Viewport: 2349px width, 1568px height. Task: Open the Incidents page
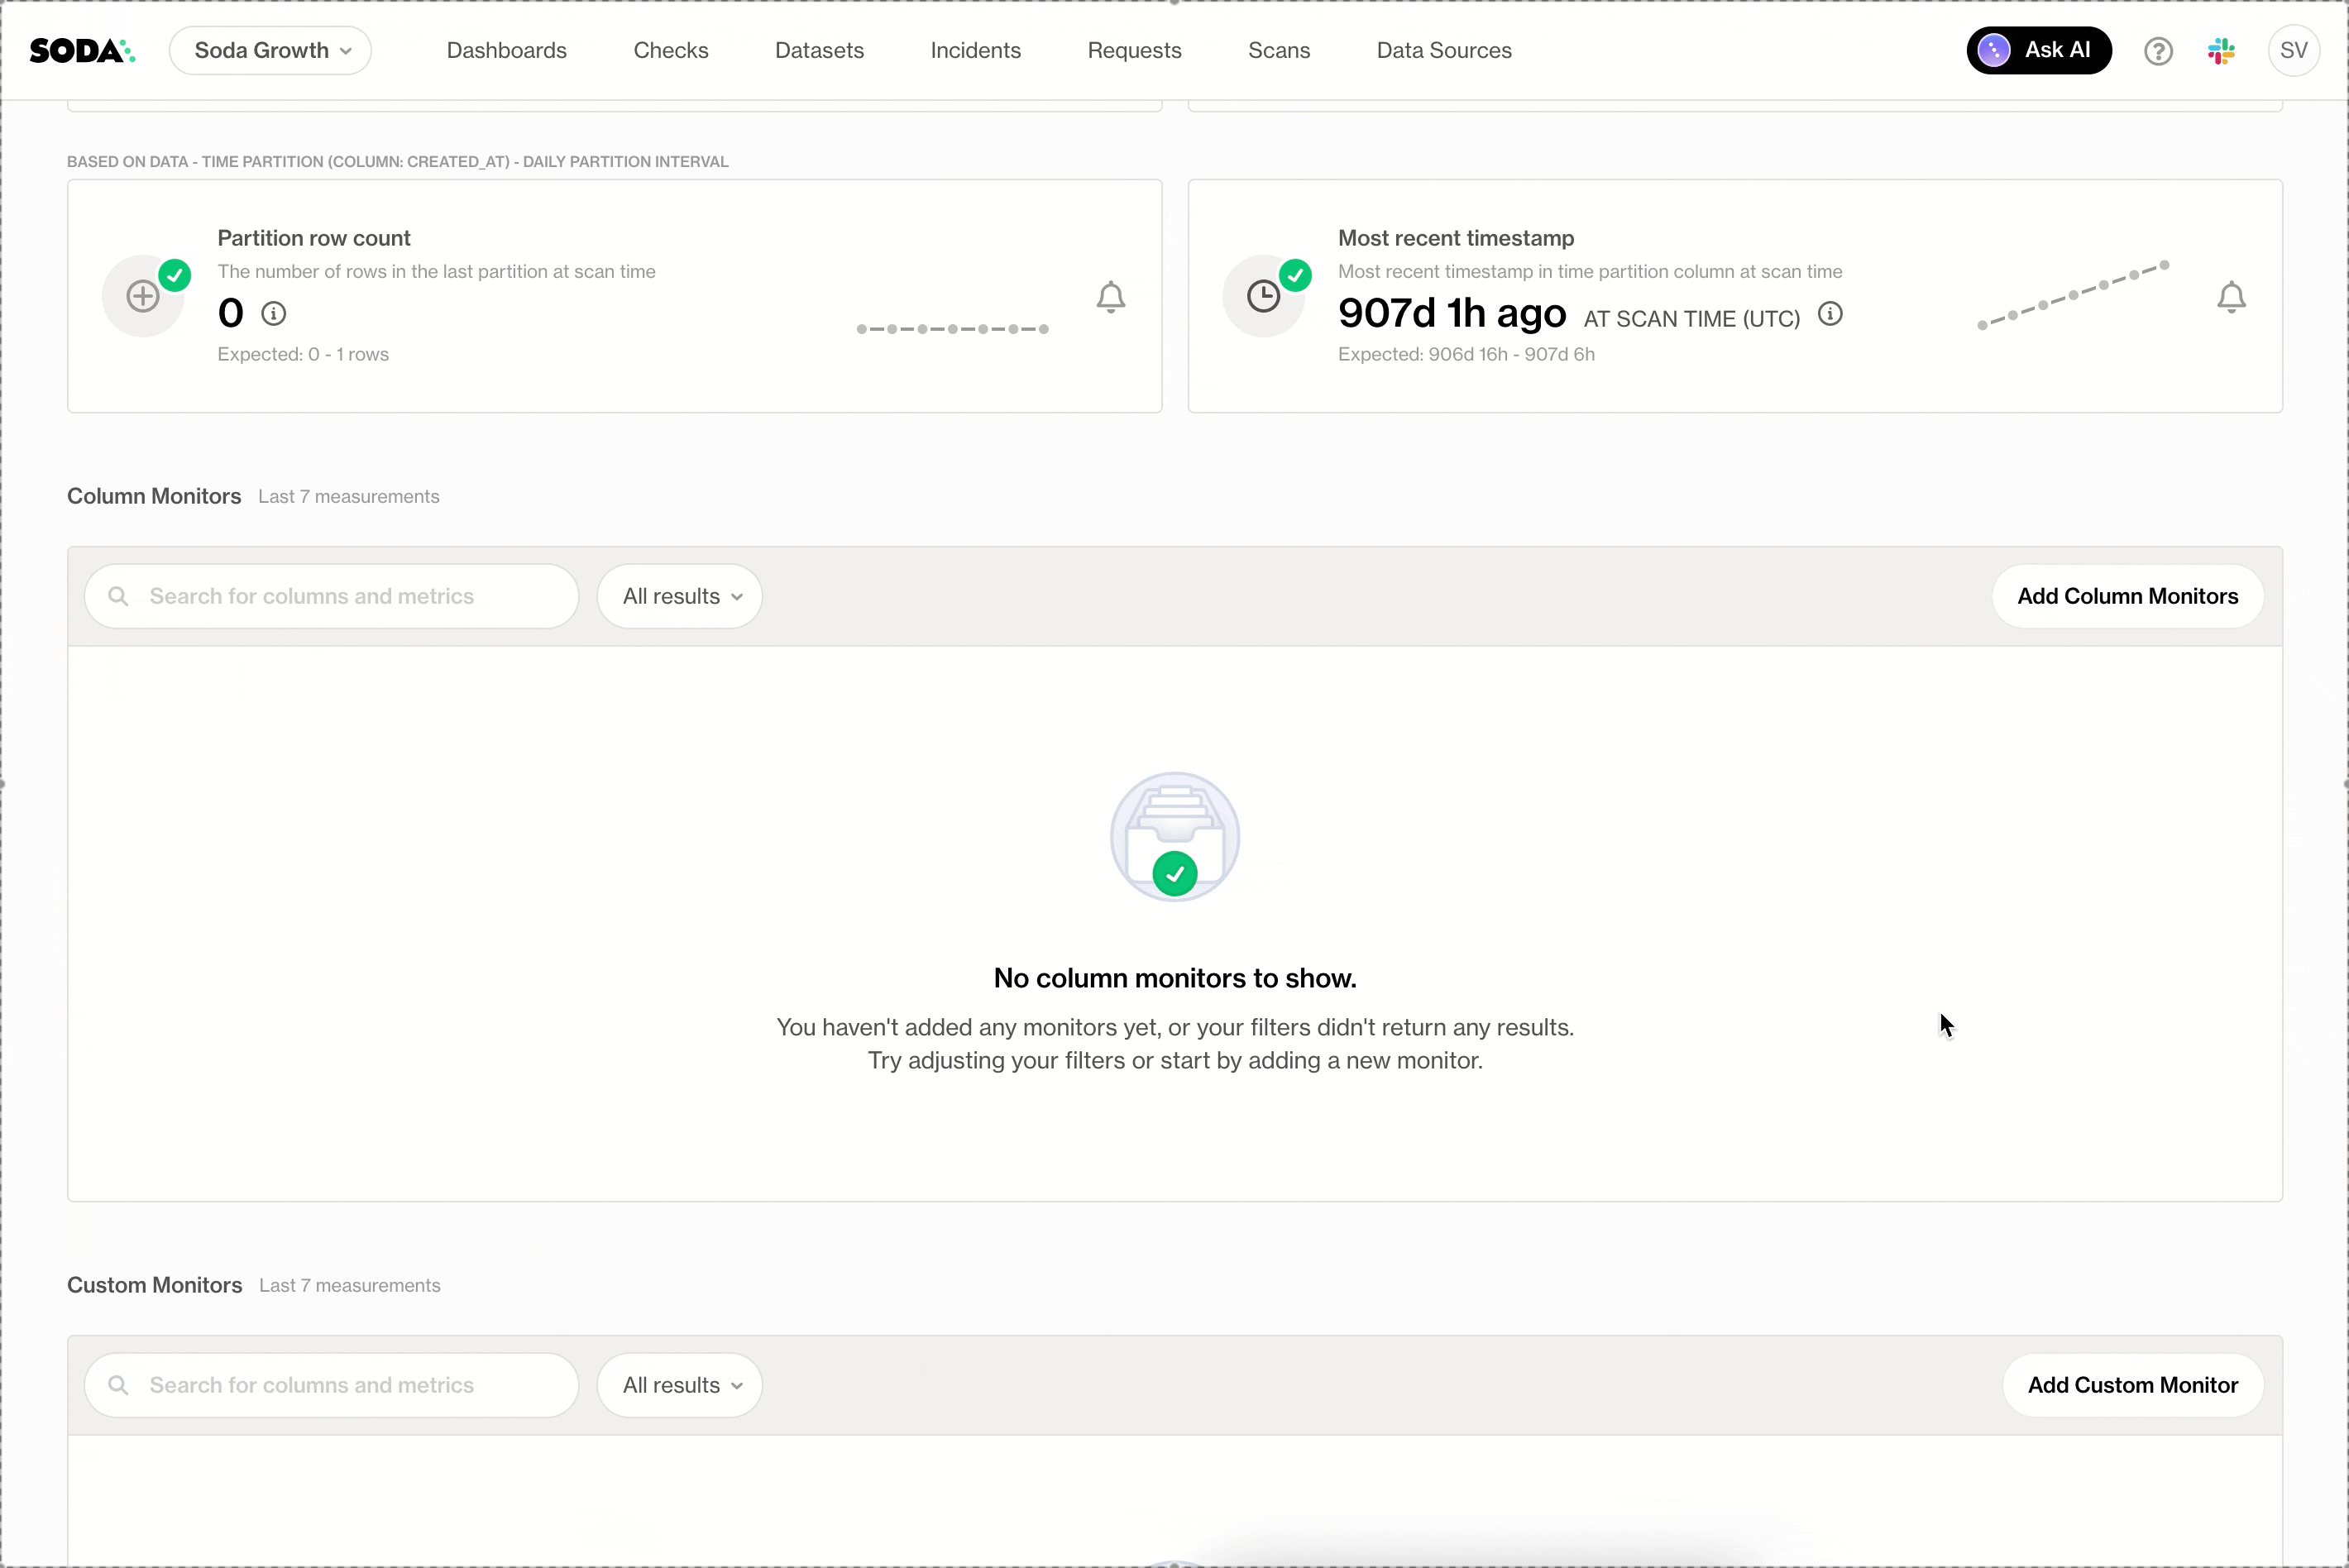(975, 51)
